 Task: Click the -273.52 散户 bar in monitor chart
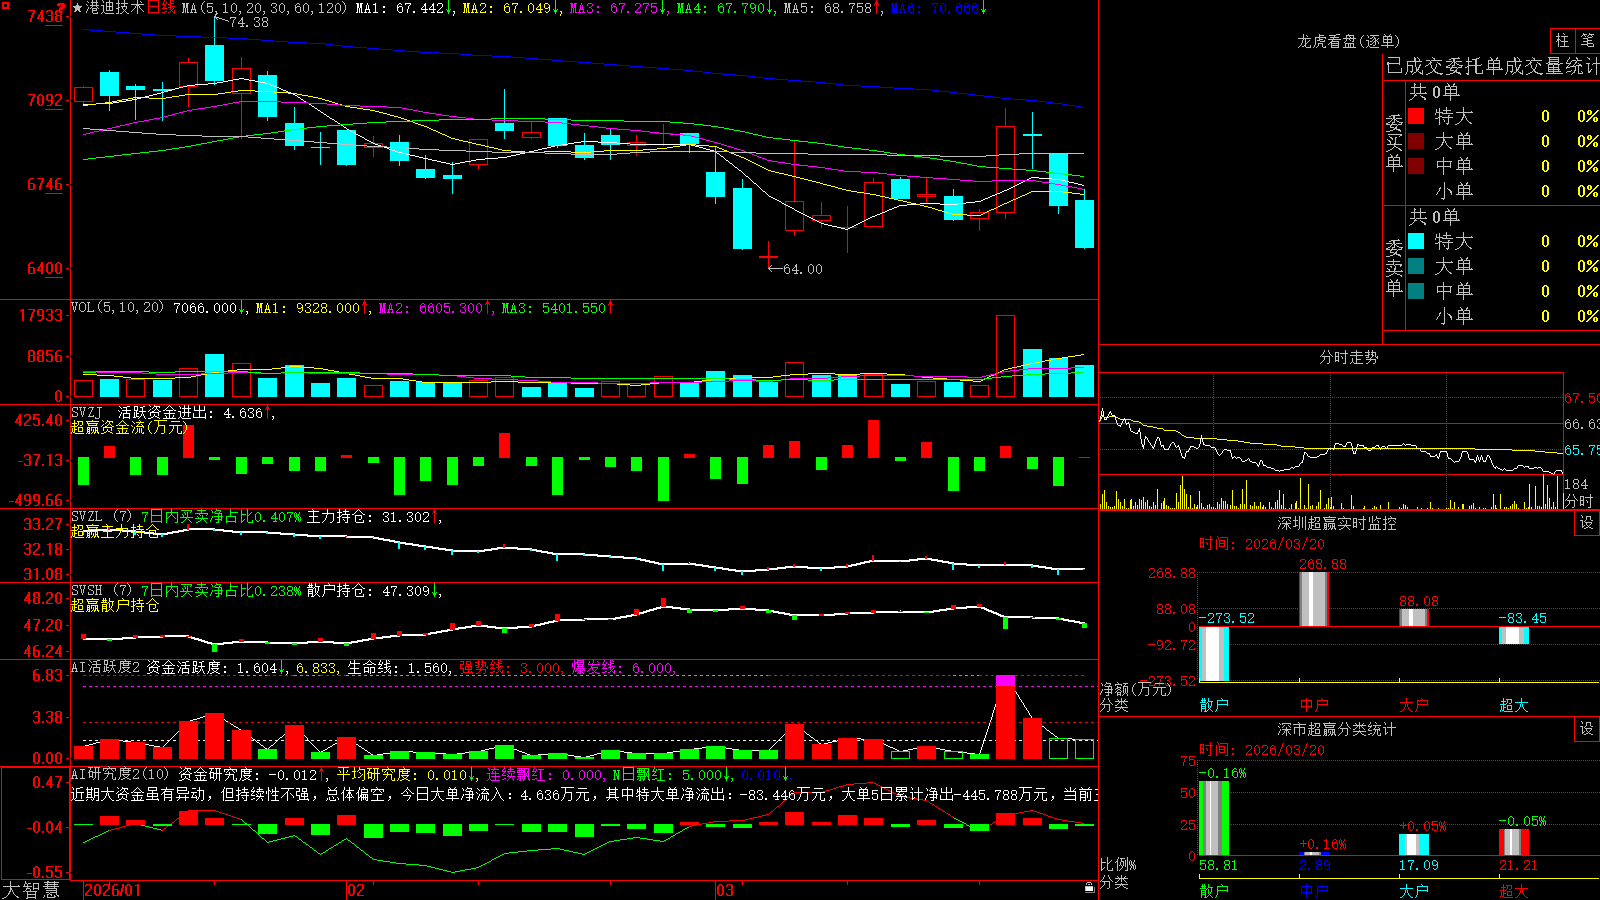coord(1214,654)
